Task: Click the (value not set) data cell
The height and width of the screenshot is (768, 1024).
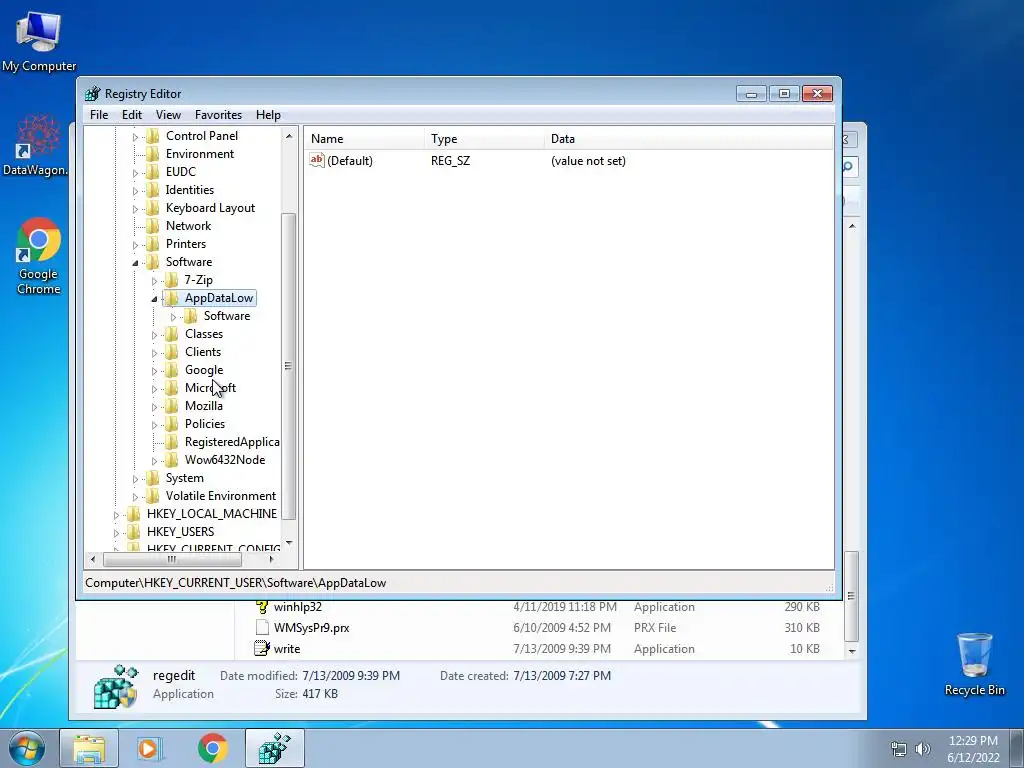Action: point(588,161)
